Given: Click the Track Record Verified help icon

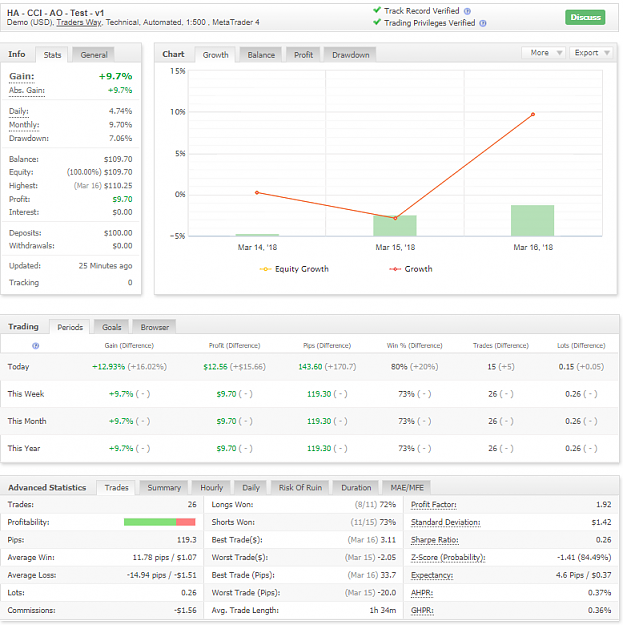Looking at the screenshot, I should [467, 11].
